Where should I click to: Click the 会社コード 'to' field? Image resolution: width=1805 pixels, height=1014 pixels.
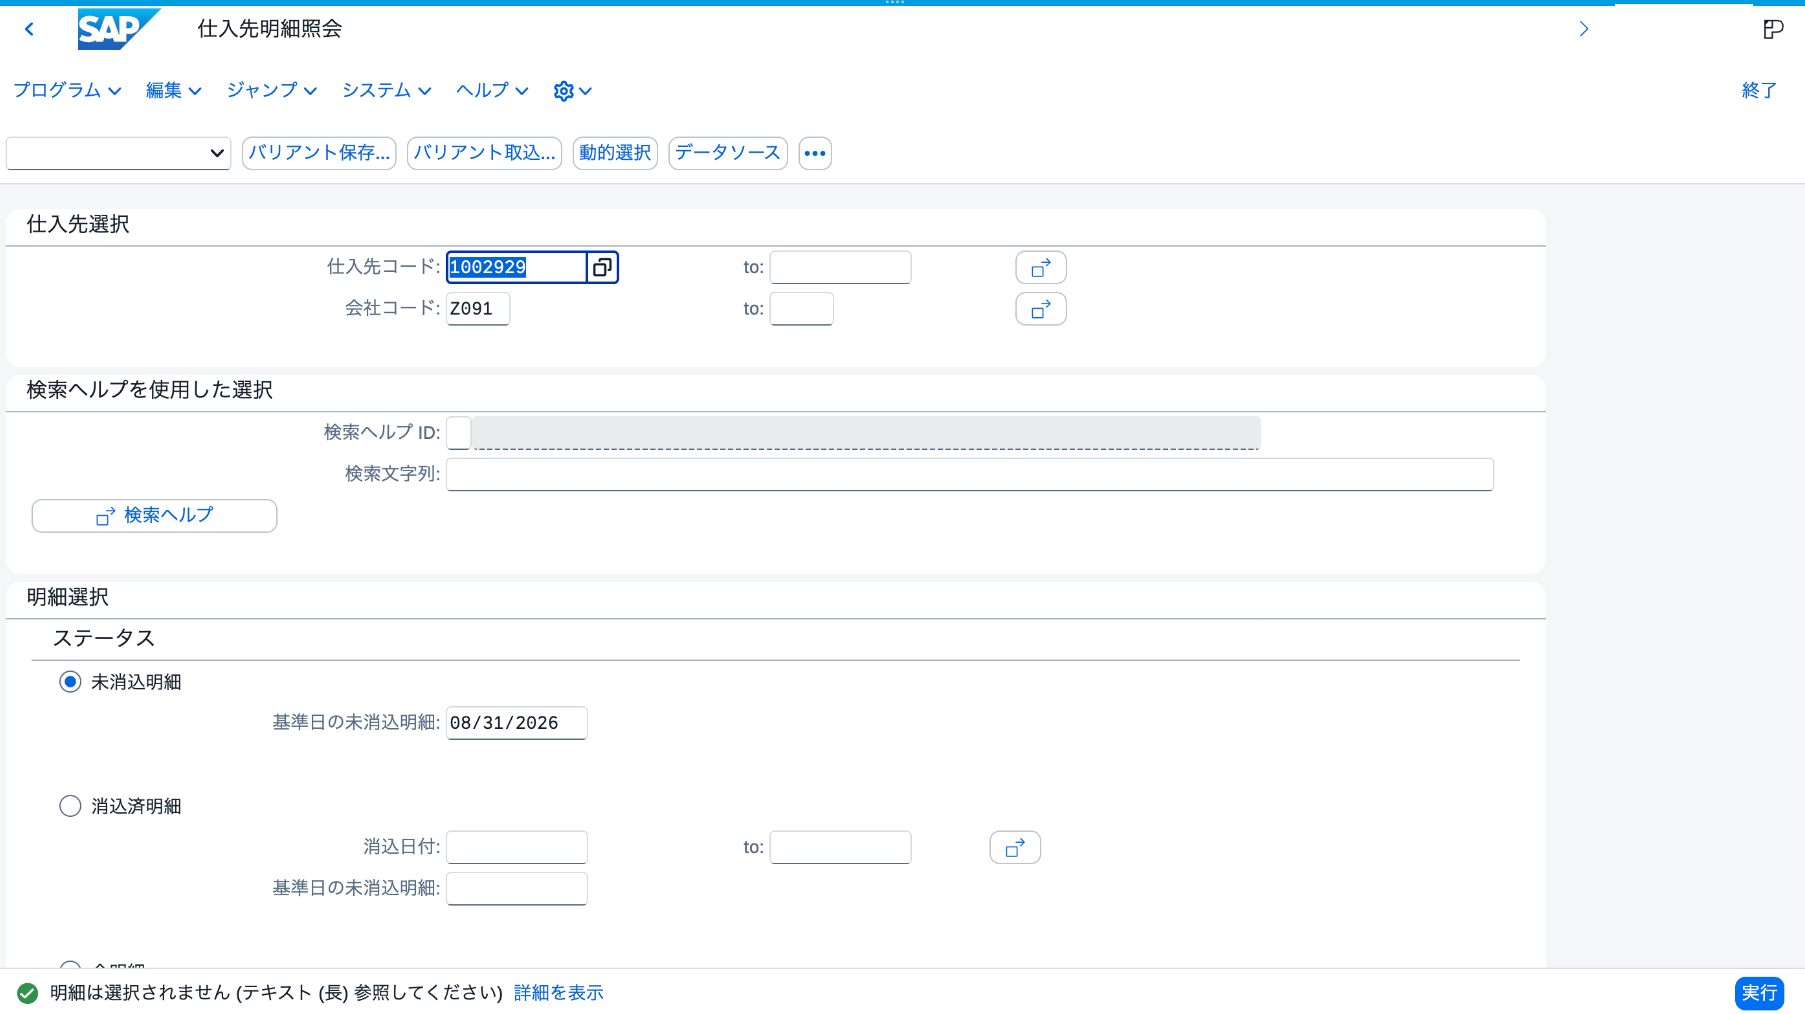[801, 309]
